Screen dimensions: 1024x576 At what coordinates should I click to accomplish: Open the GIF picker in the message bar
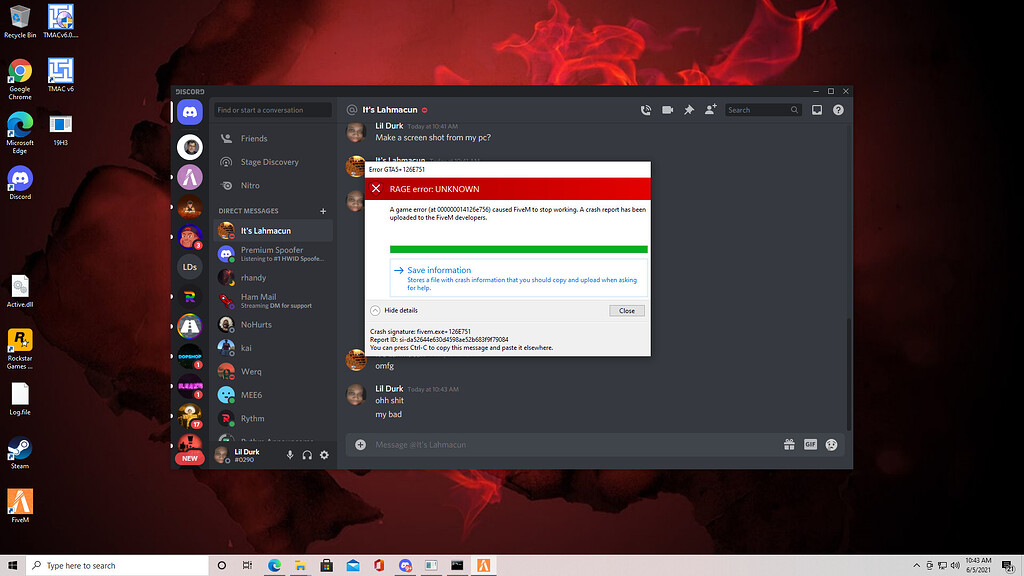(810, 444)
